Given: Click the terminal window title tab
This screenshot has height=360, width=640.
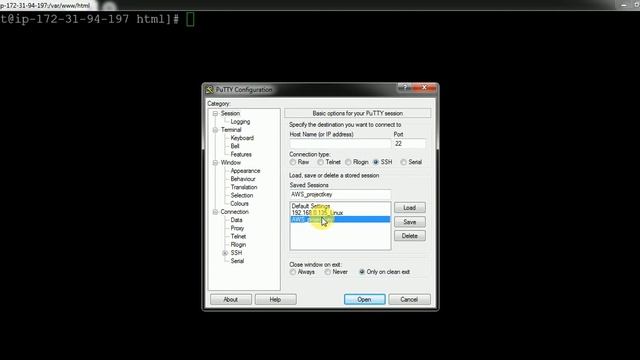Looking at the screenshot, I should pos(47,6).
